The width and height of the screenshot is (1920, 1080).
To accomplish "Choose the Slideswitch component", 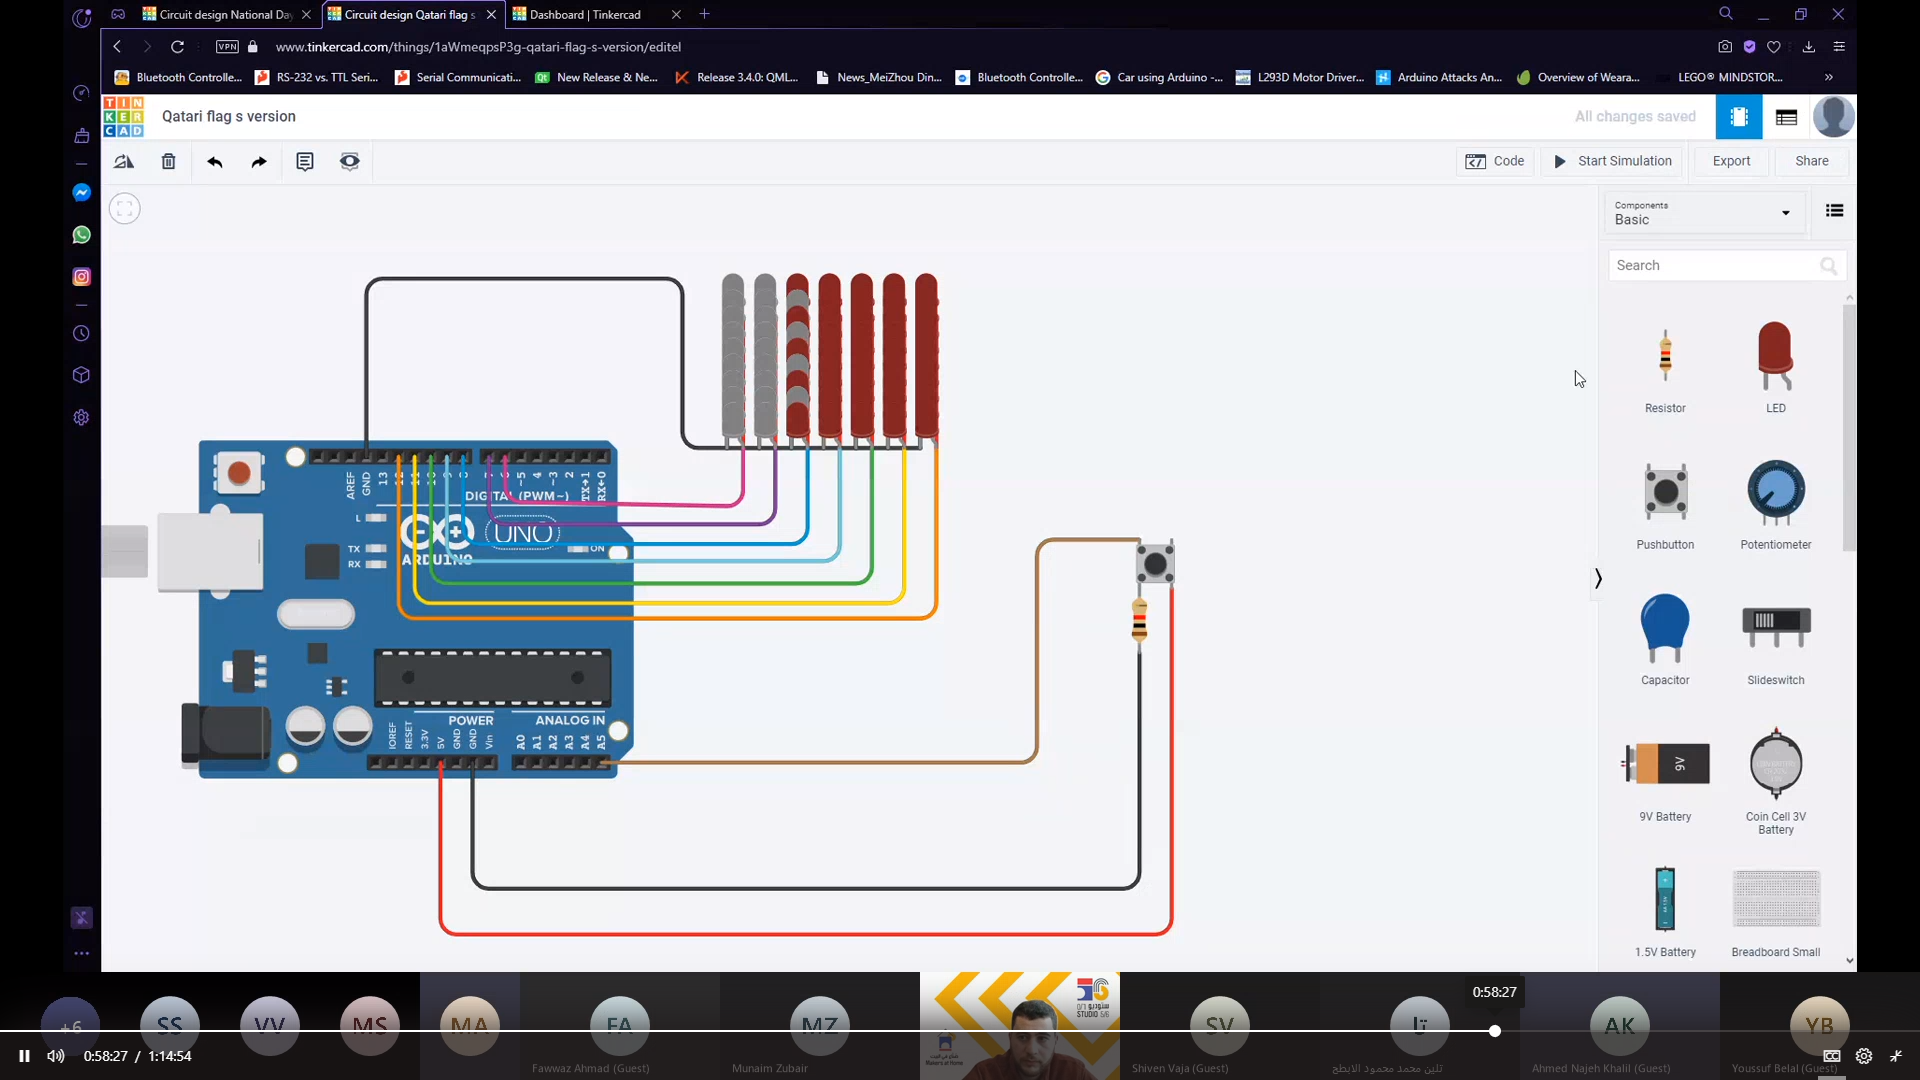I will point(1776,643).
